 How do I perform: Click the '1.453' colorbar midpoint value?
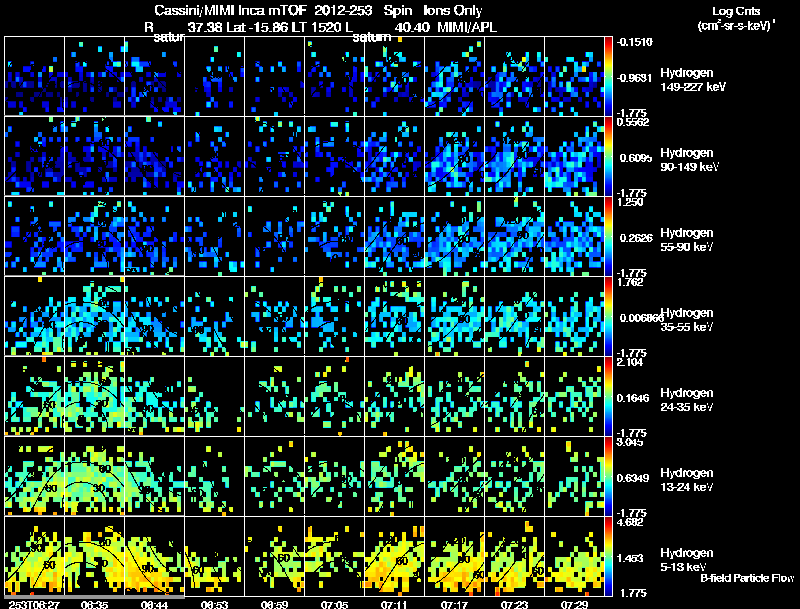(x=631, y=559)
